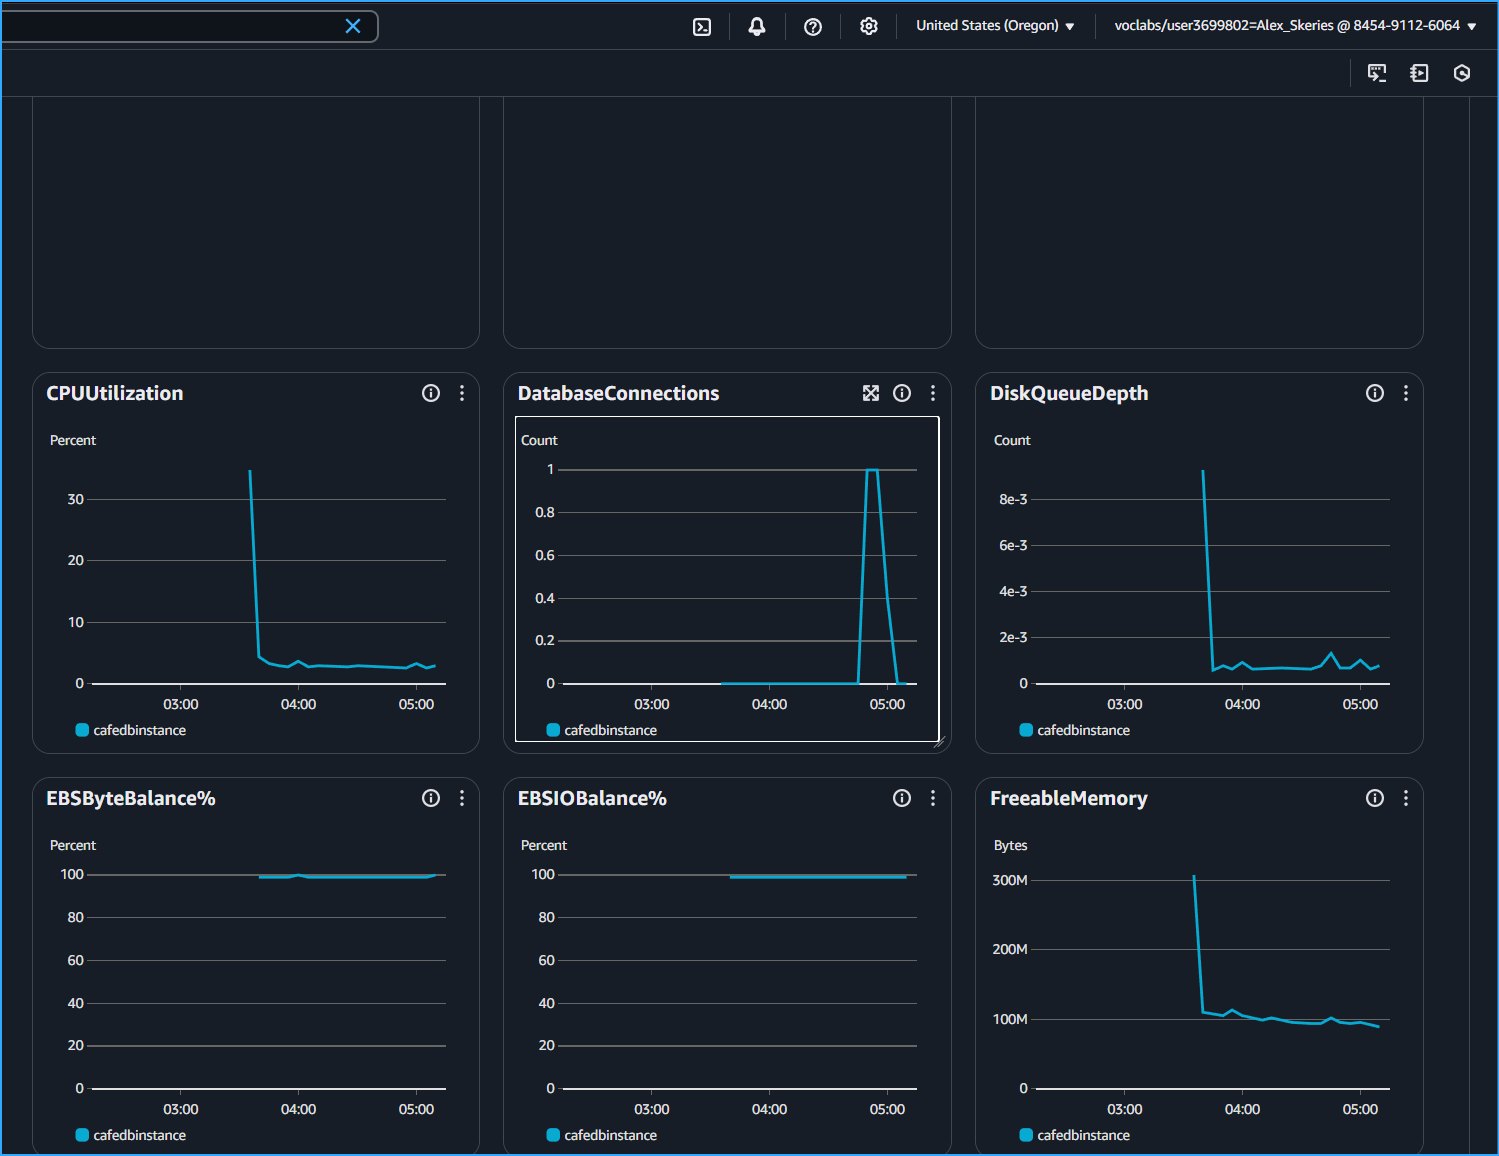Open the CloudShell terminal icon
Screen dimensions: 1499x1156
point(701,26)
